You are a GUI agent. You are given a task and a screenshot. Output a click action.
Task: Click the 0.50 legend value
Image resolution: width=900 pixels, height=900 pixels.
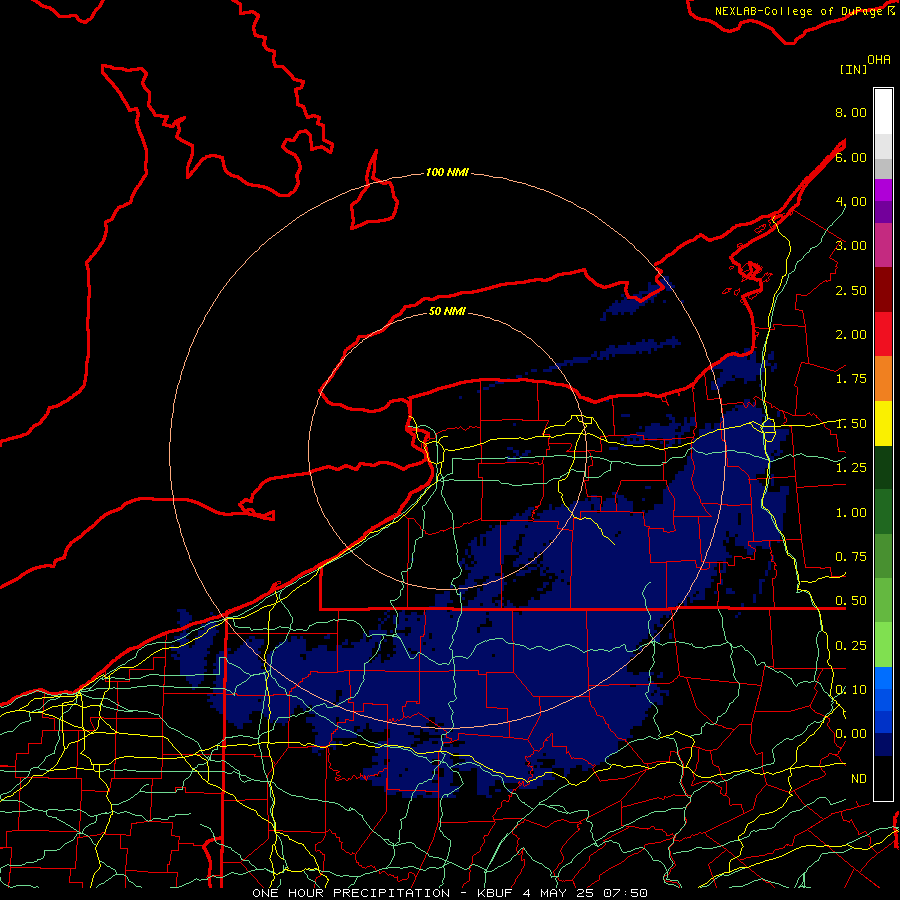click(x=851, y=601)
